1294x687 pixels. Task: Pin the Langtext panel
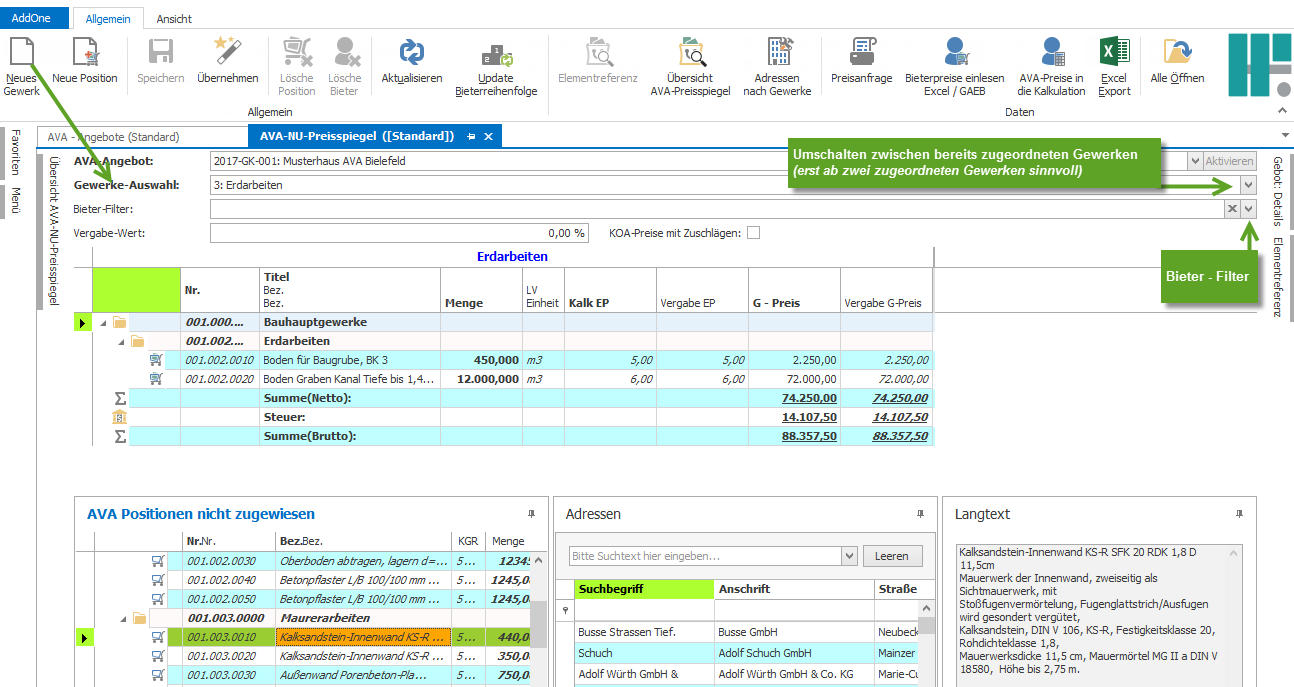tap(1239, 514)
